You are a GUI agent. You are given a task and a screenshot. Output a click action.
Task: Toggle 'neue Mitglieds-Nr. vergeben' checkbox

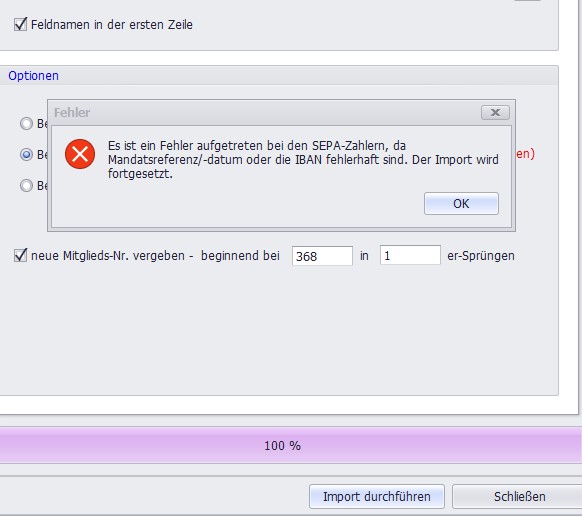[20, 255]
